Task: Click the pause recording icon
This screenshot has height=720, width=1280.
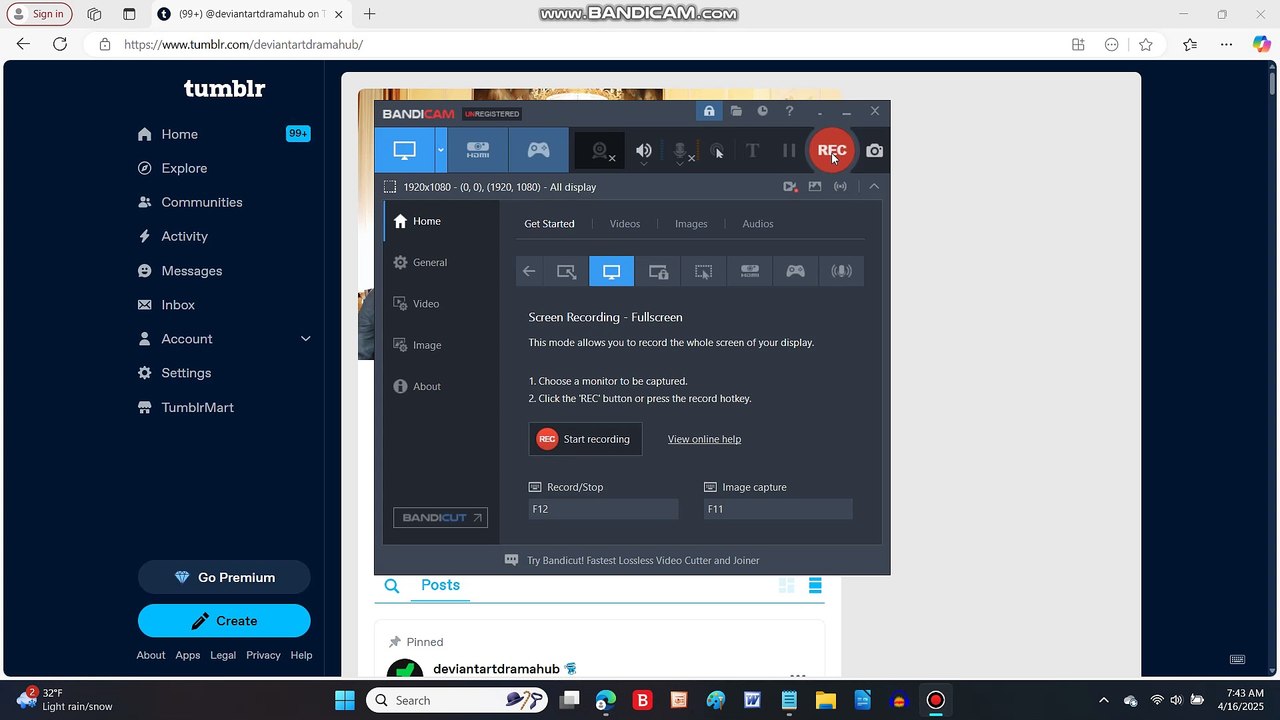Action: pyautogui.click(x=789, y=150)
